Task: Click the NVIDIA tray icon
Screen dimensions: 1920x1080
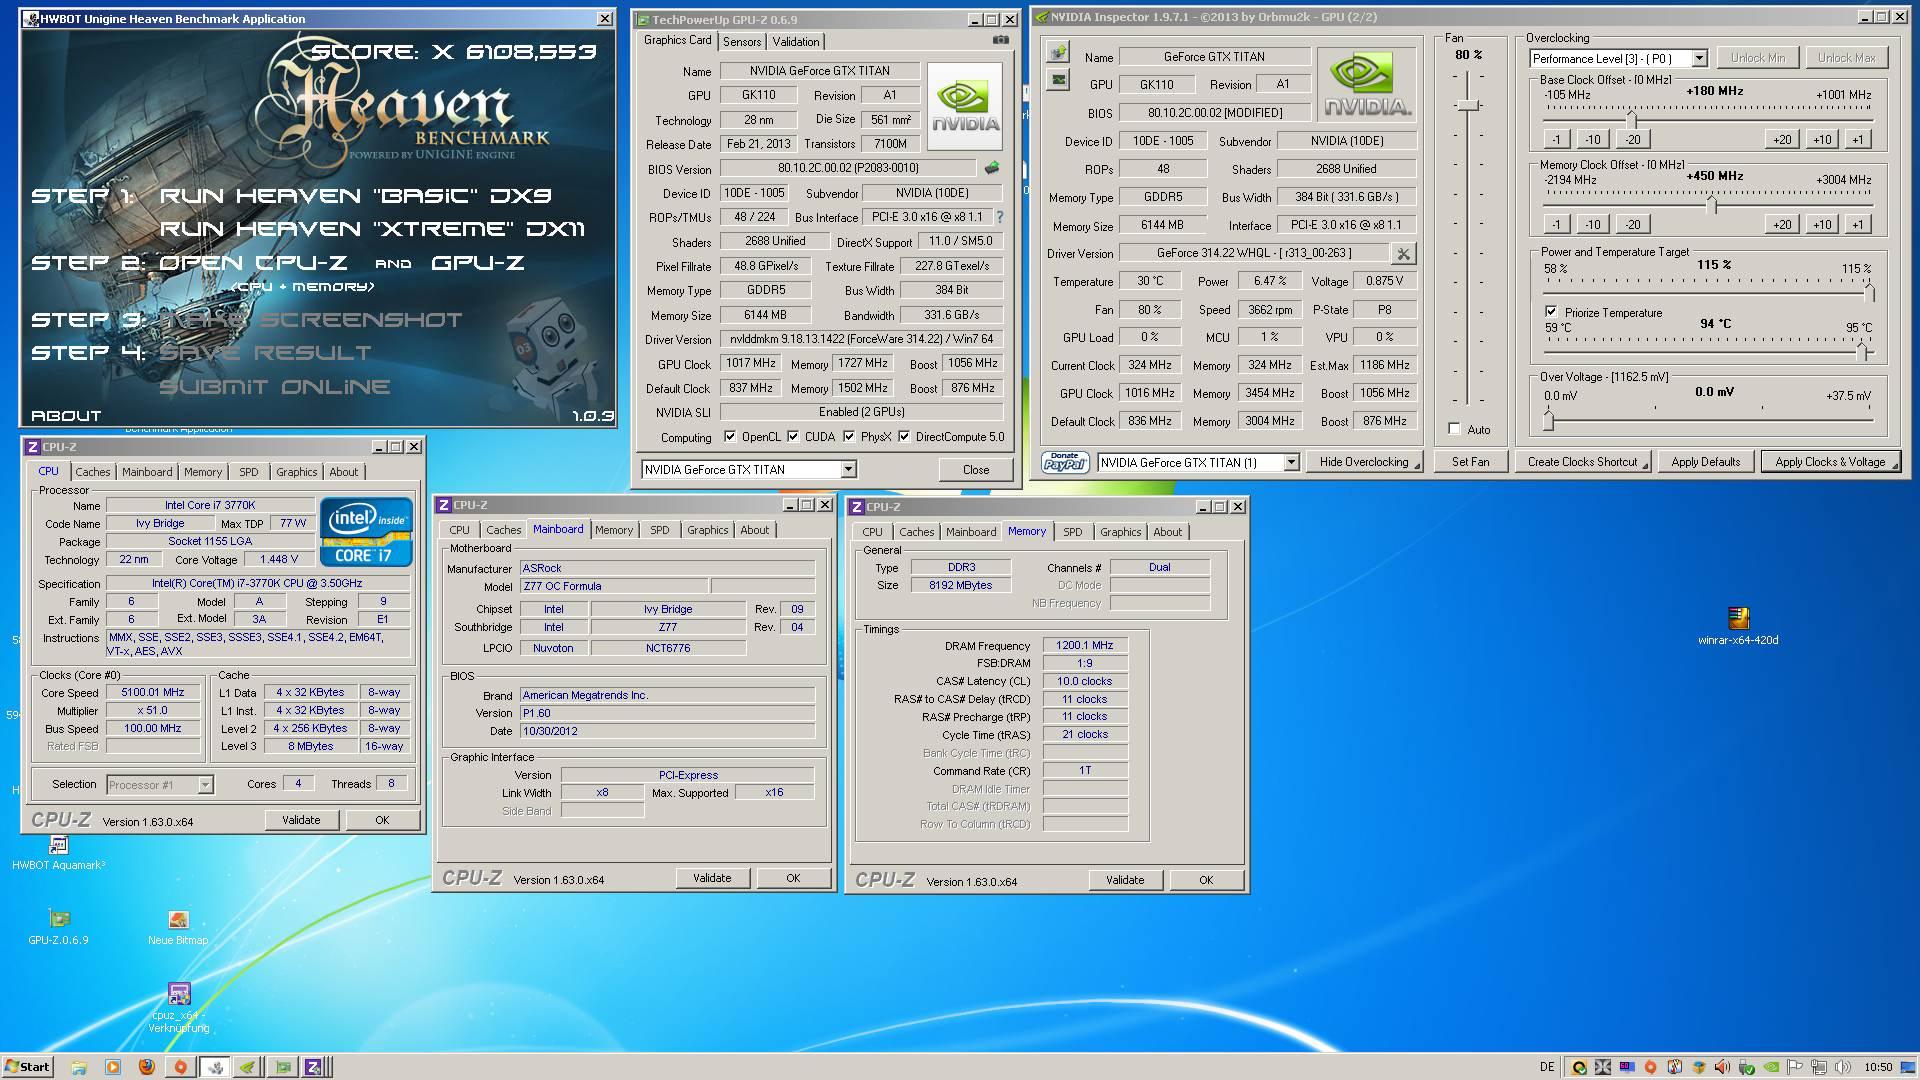Action: tap(1771, 1067)
